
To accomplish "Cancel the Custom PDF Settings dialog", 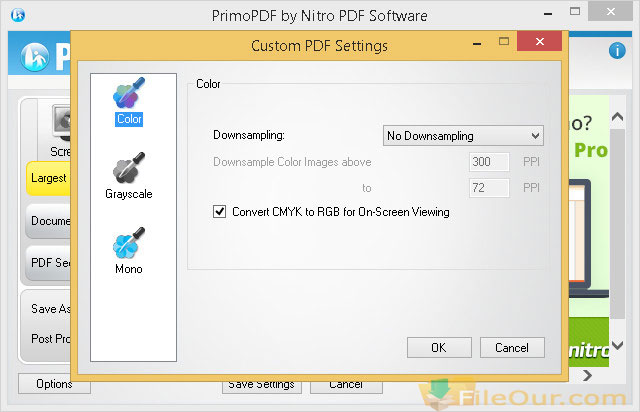I will click(x=511, y=348).
